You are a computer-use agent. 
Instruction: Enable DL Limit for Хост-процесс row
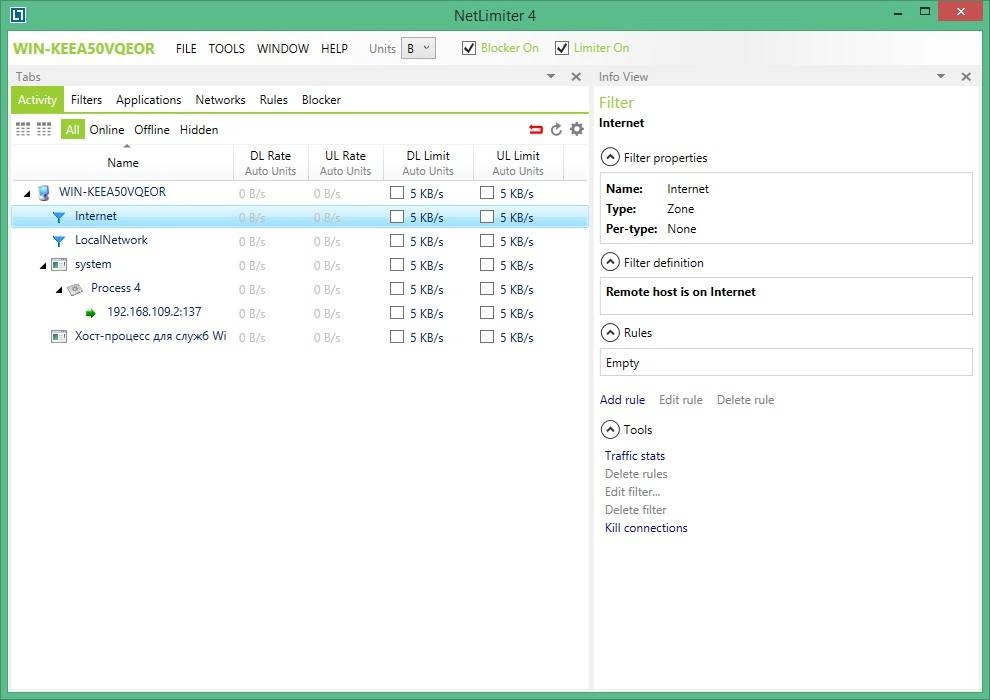pyautogui.click(x=397, y=336)
